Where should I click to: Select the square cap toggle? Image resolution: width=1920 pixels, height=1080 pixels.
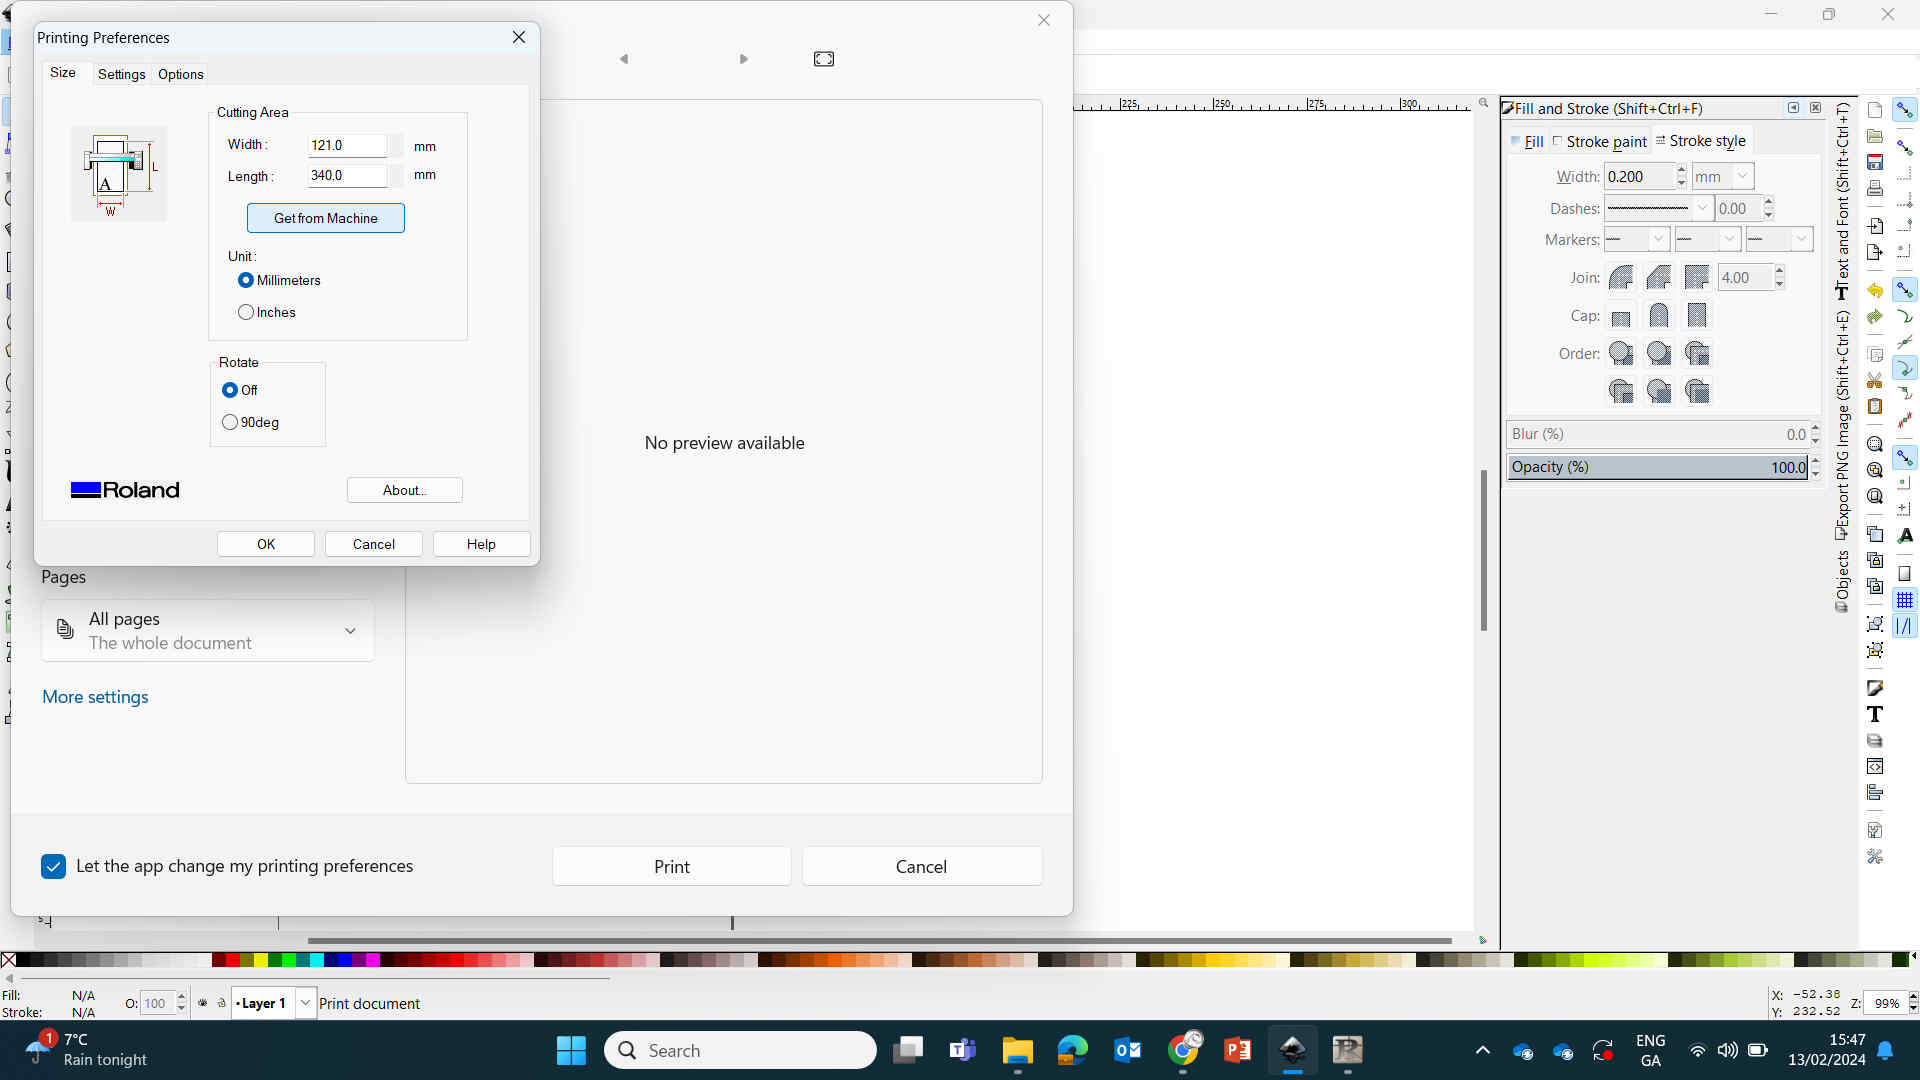click(1697, 315)
